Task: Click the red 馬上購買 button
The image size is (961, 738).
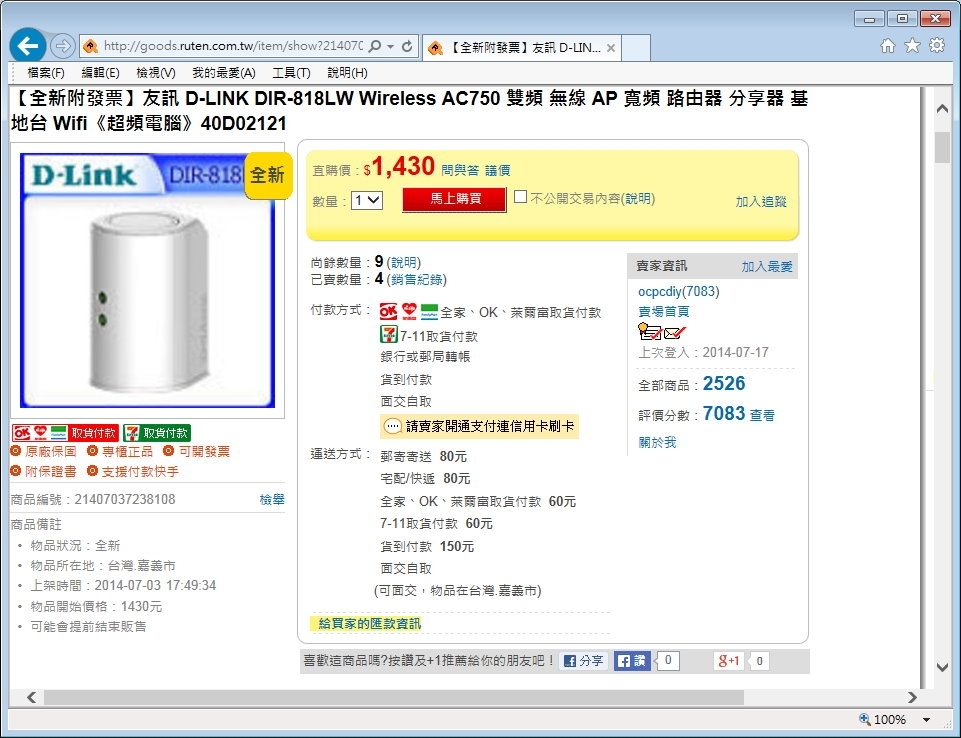Action: 454,199
